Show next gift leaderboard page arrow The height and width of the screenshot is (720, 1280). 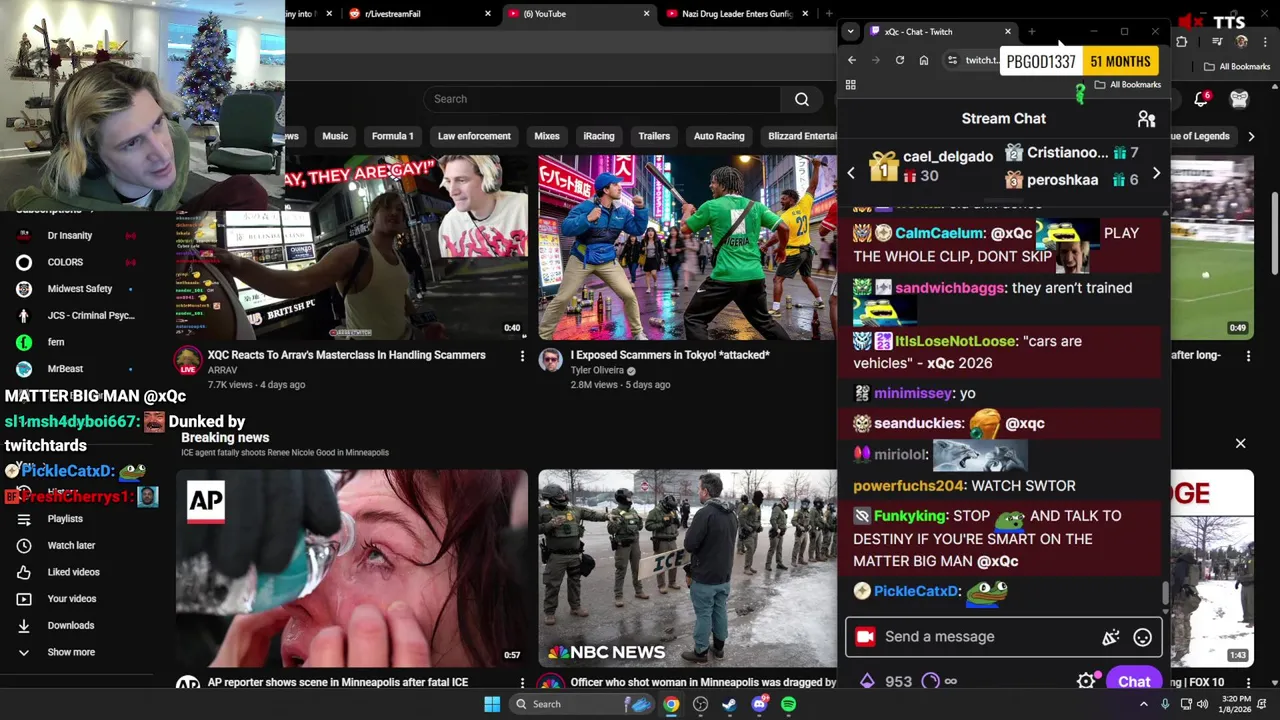click(x=1156, y=173)
